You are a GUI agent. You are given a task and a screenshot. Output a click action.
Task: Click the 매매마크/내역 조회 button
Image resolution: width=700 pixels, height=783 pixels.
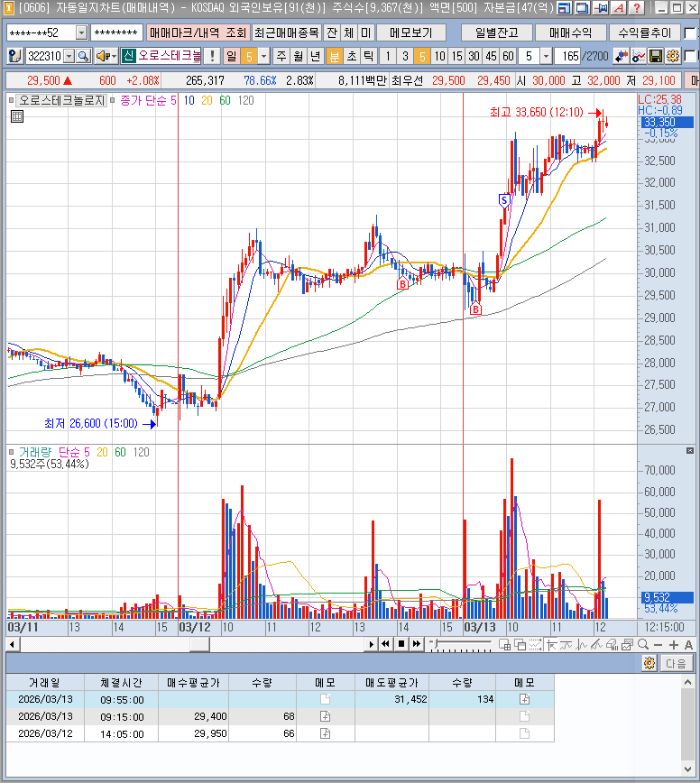click(198, 33)
